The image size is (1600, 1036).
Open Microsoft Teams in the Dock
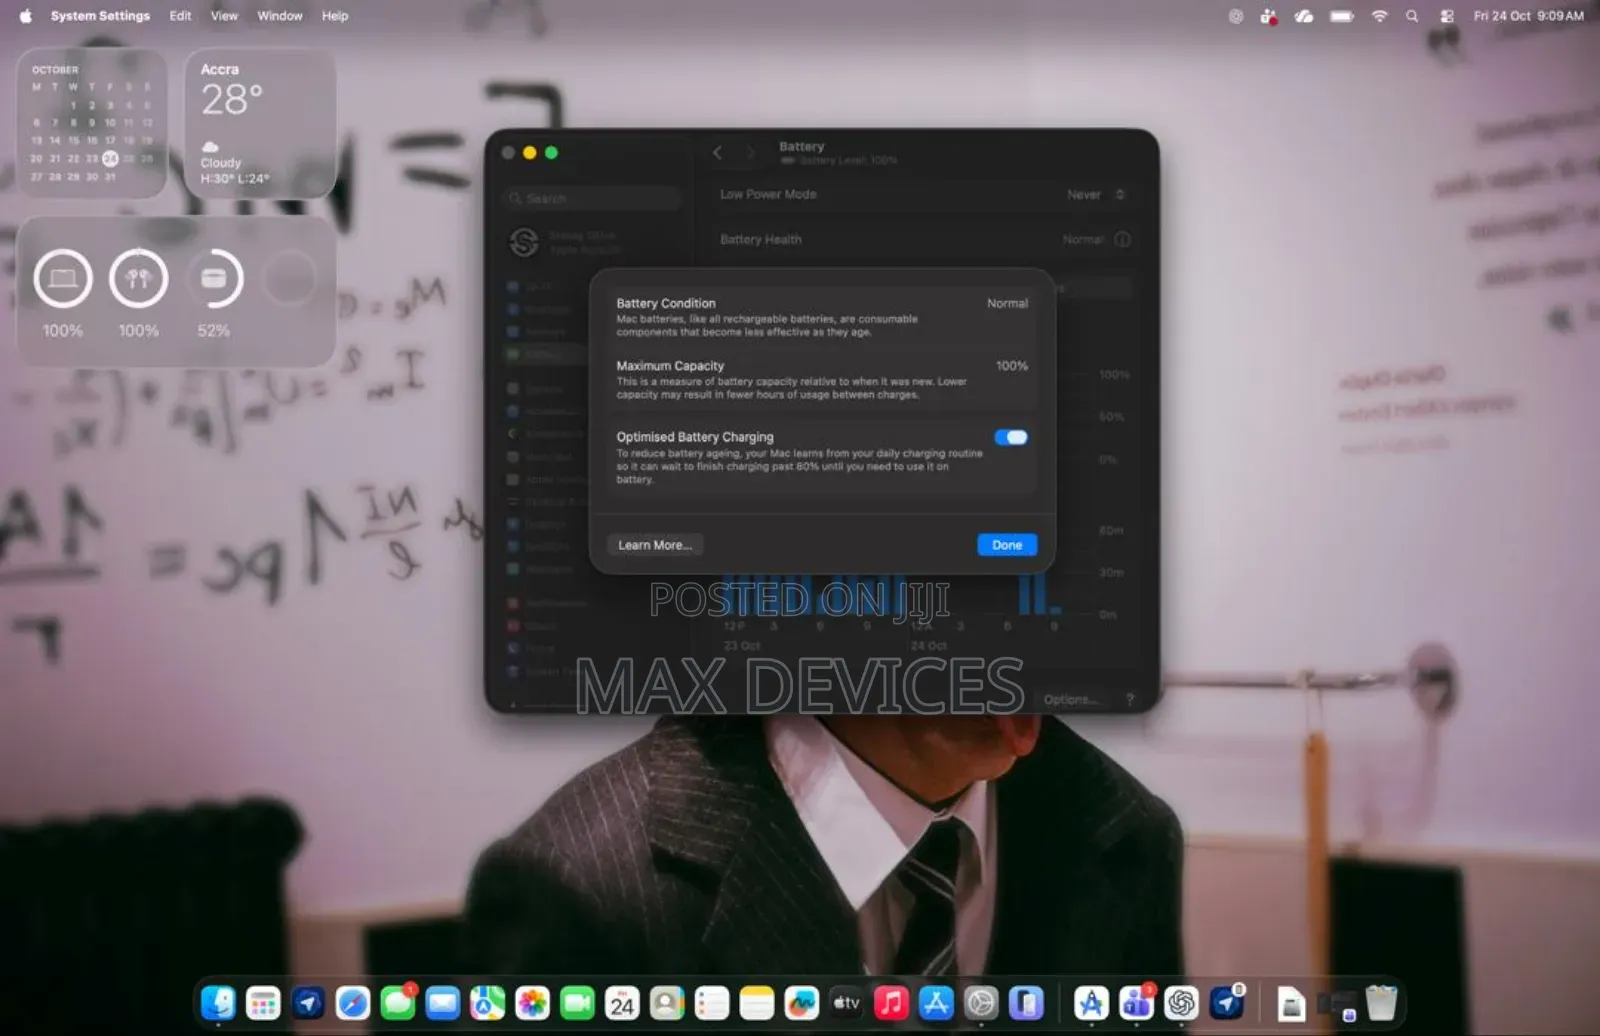1136,1002
